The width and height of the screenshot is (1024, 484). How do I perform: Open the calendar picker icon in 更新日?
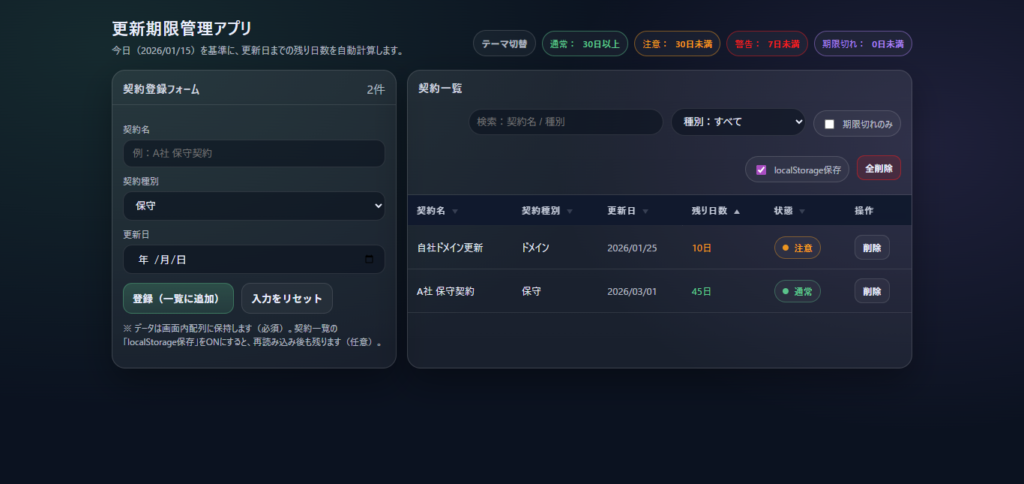369,259
